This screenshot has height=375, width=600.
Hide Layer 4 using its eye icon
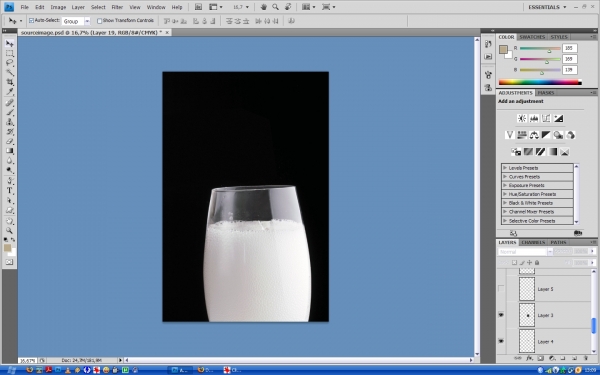click(501, 341)
